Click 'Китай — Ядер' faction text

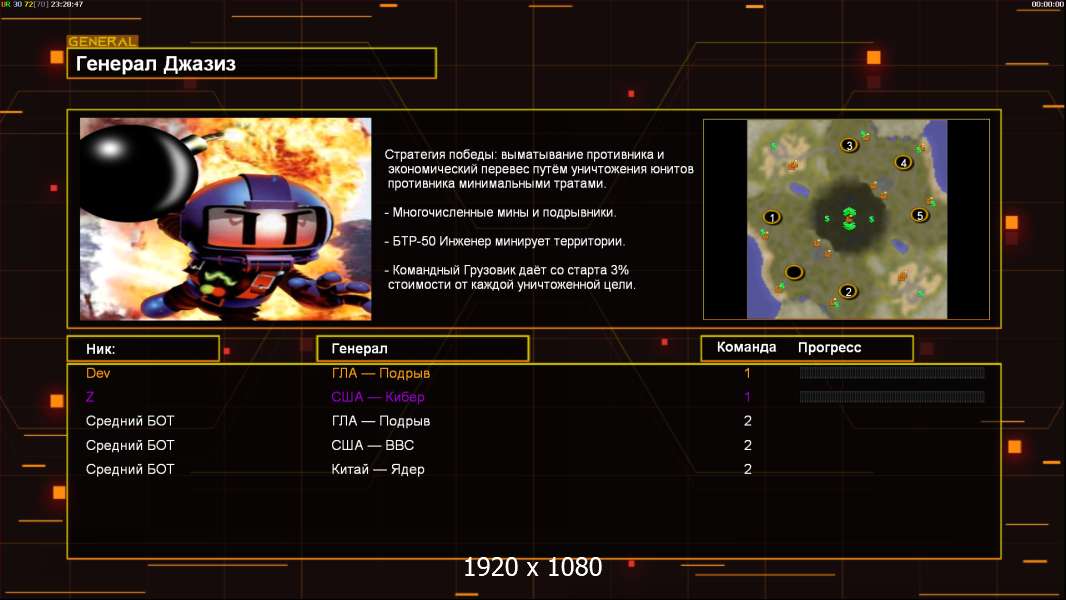[x=378, y=470]
